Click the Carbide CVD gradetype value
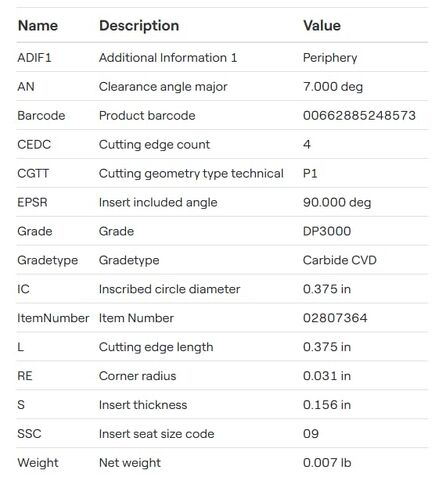This screenshot has width=439, height=488. click(x=339, y=260)
